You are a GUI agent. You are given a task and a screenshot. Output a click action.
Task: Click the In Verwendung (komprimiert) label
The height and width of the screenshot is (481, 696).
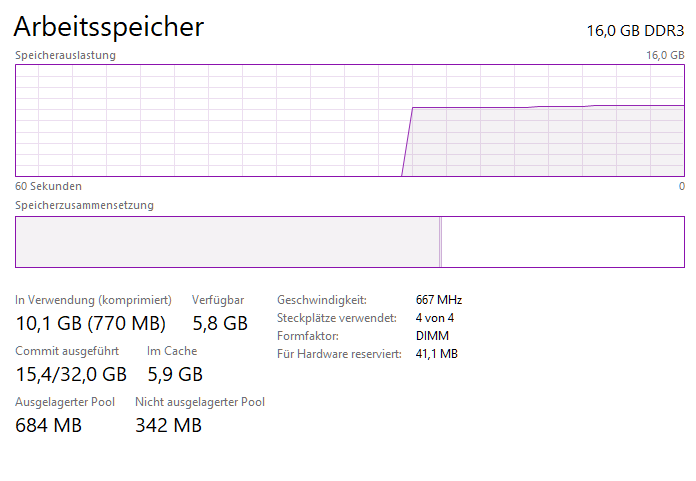click(93, 300)
